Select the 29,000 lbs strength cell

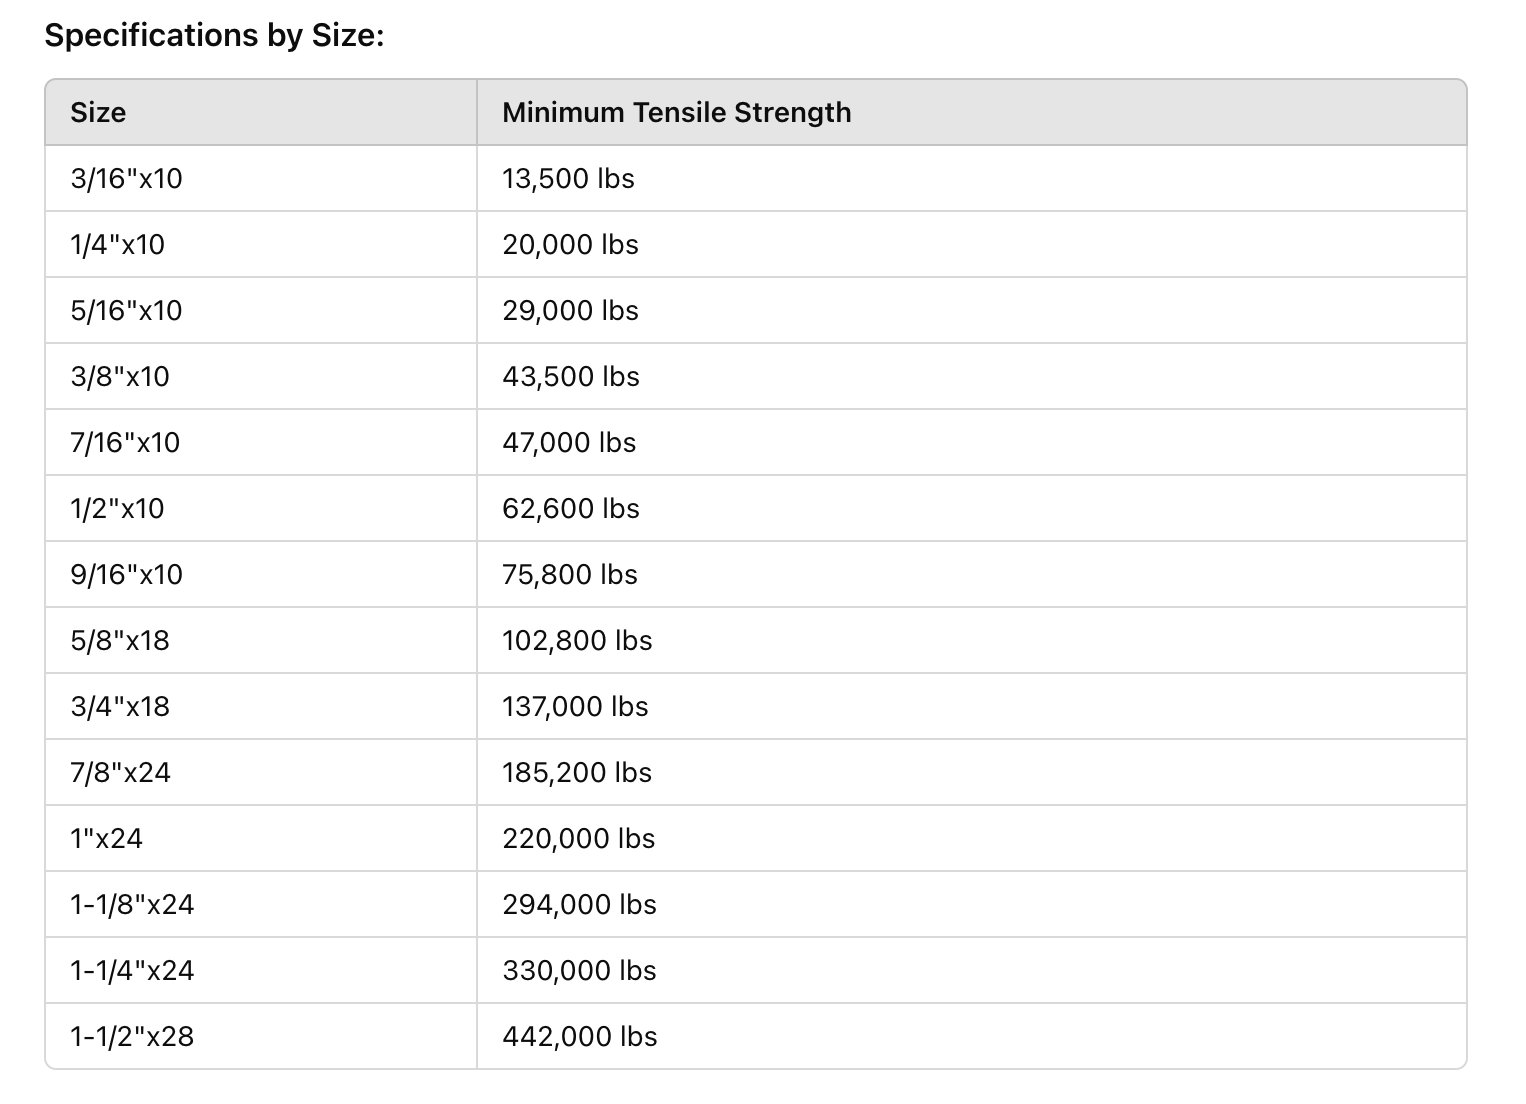click(x=972, y=310)
